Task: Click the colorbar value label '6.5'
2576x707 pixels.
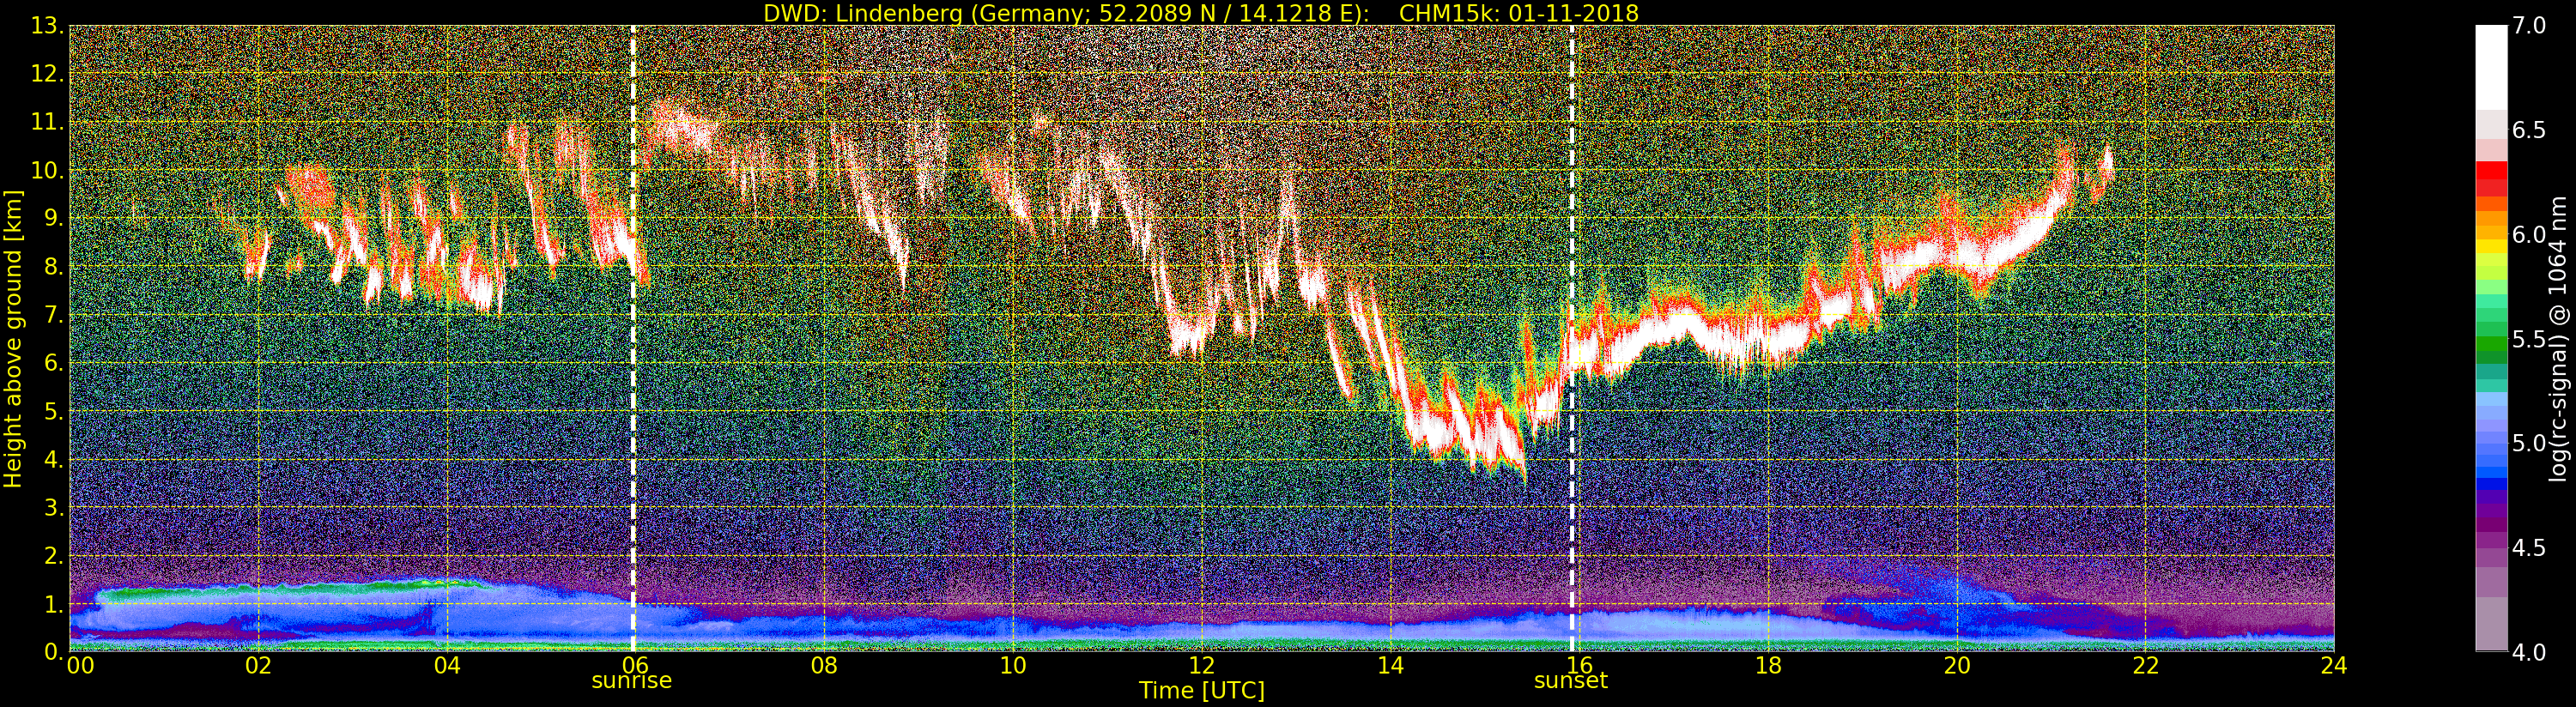Action: [x=2529, y=130]
